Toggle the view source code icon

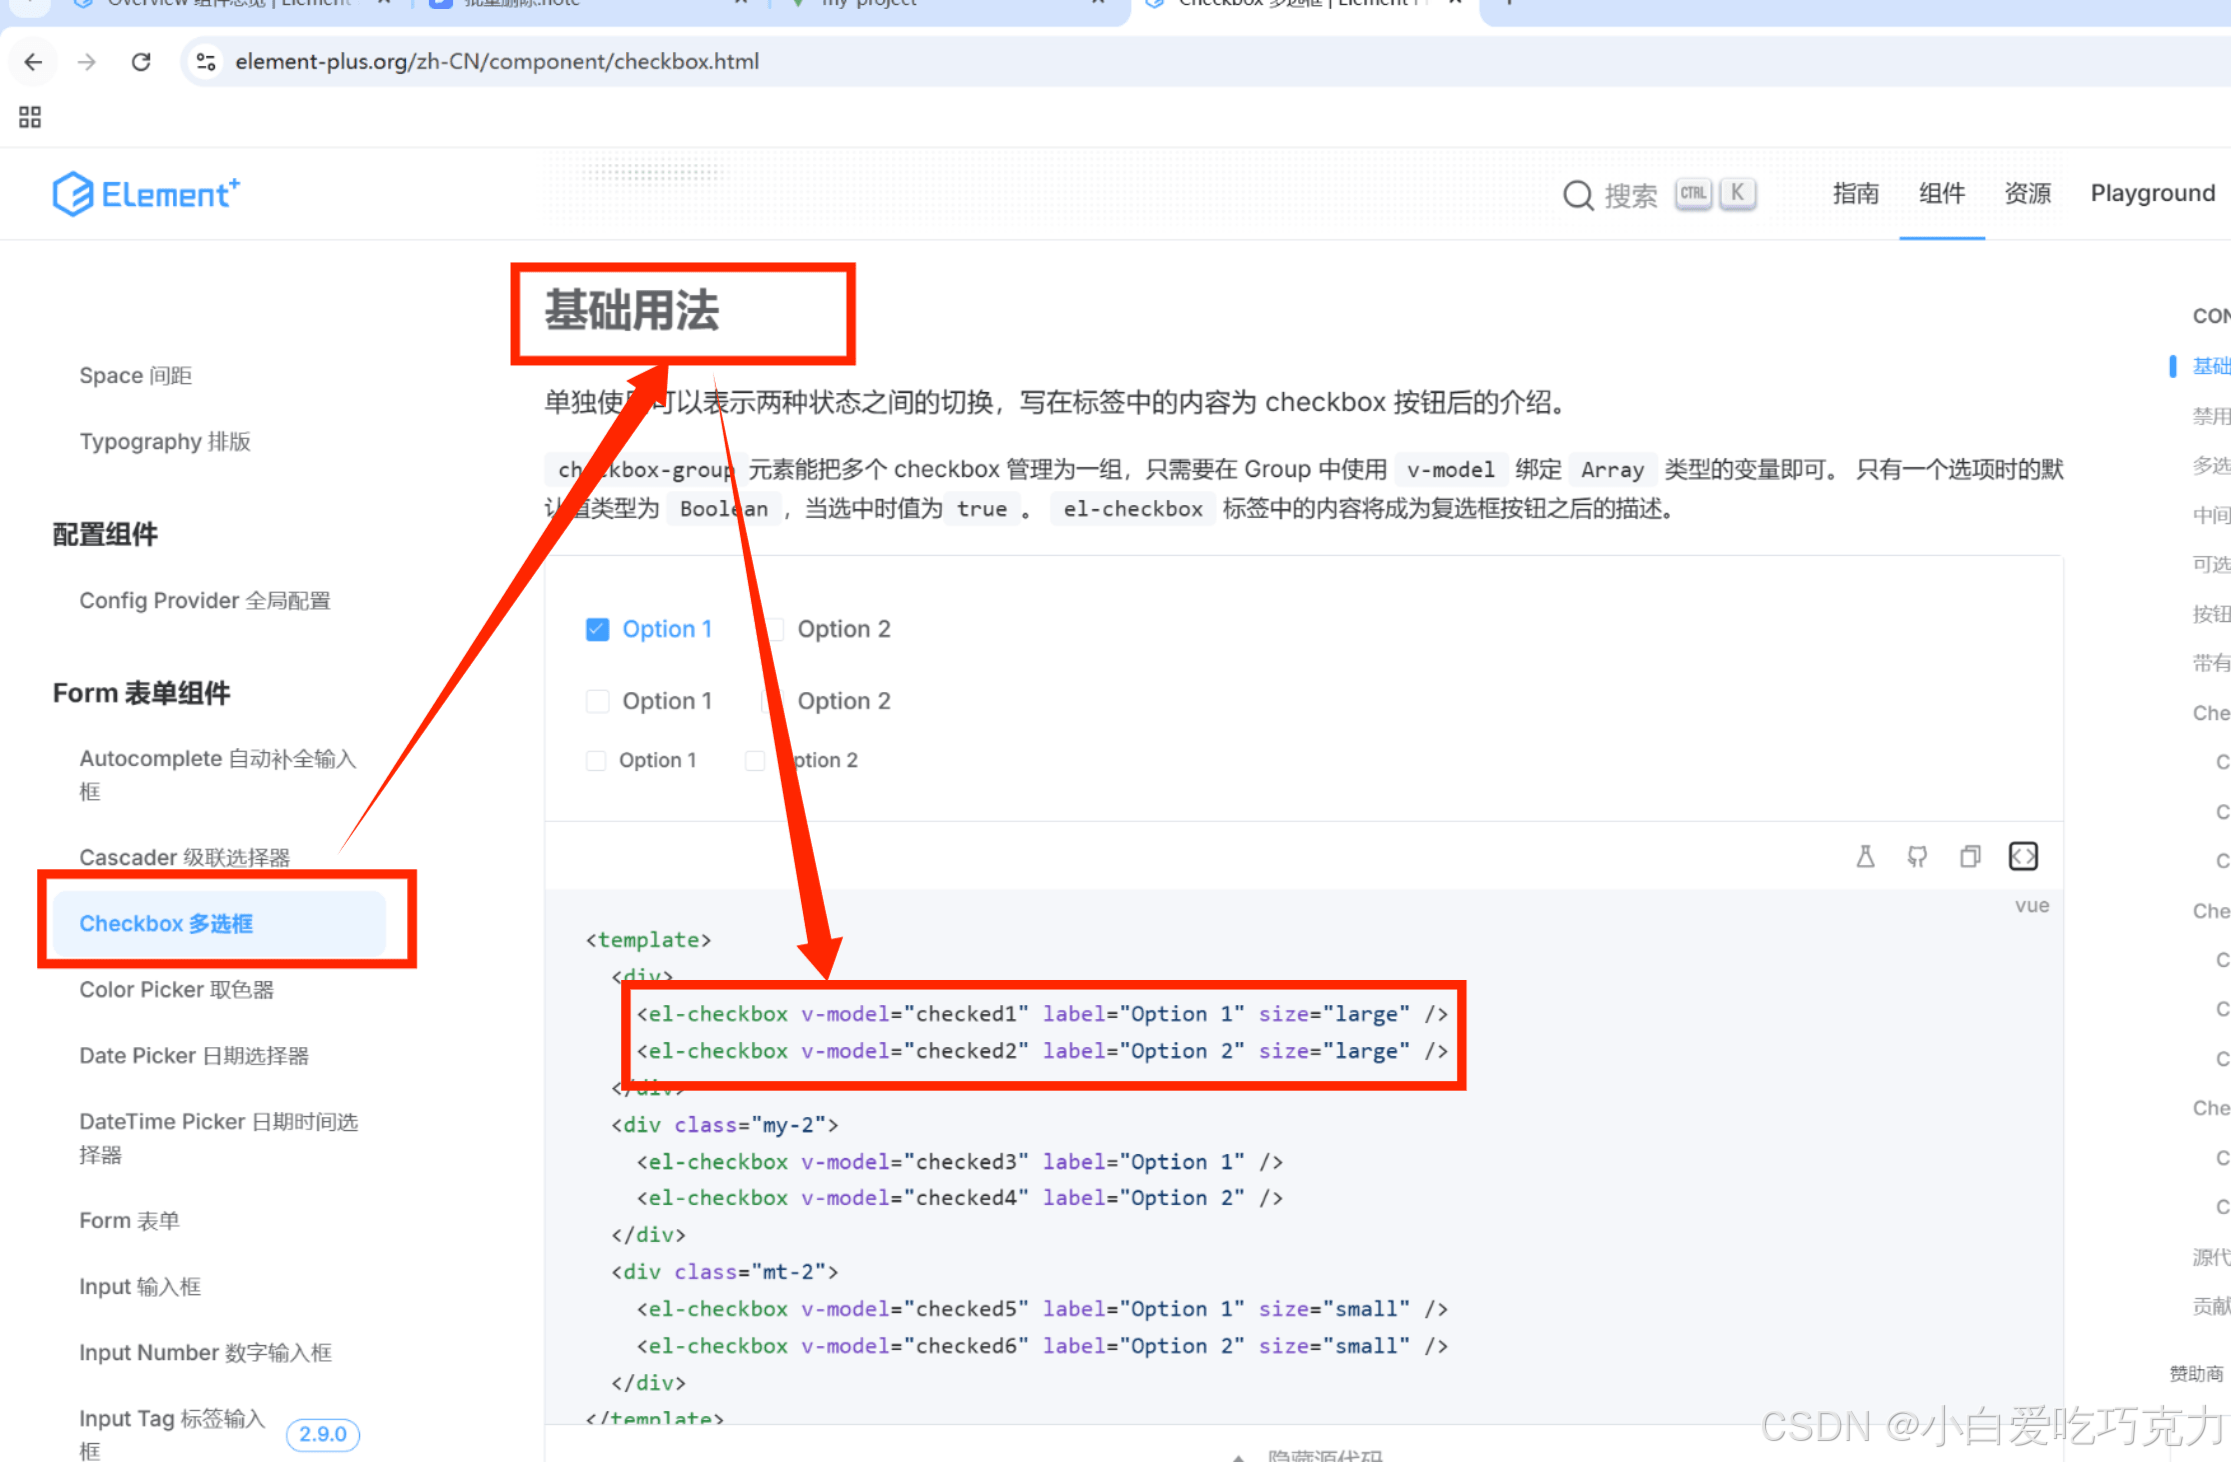2023,856
